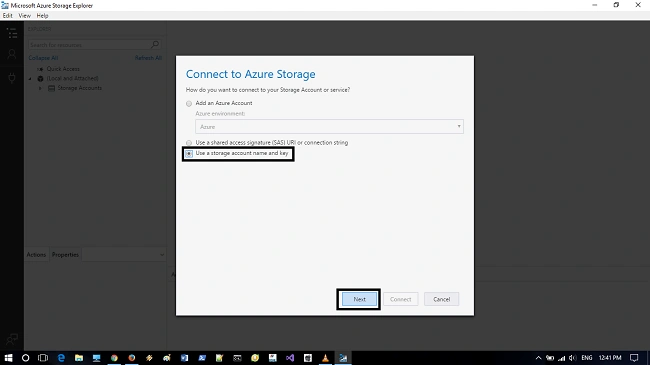
Task: Open the Help menu
Action: tap(42, 16)
